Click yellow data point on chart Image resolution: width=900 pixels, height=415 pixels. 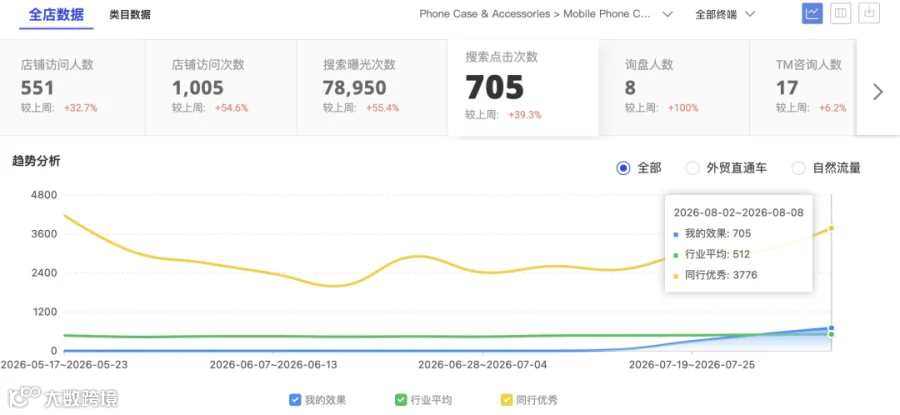click(831, 228)
